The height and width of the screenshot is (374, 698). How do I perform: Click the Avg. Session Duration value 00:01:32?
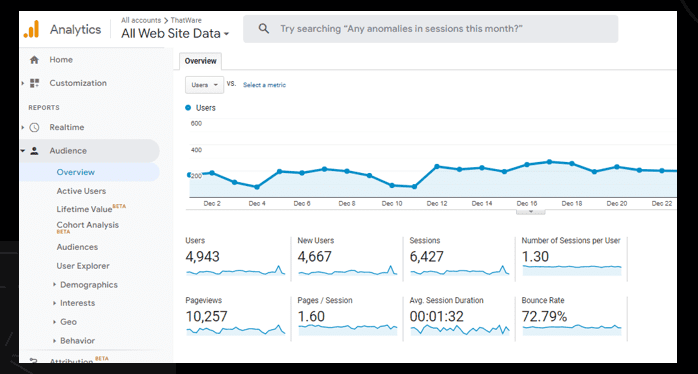pos(437,317)
